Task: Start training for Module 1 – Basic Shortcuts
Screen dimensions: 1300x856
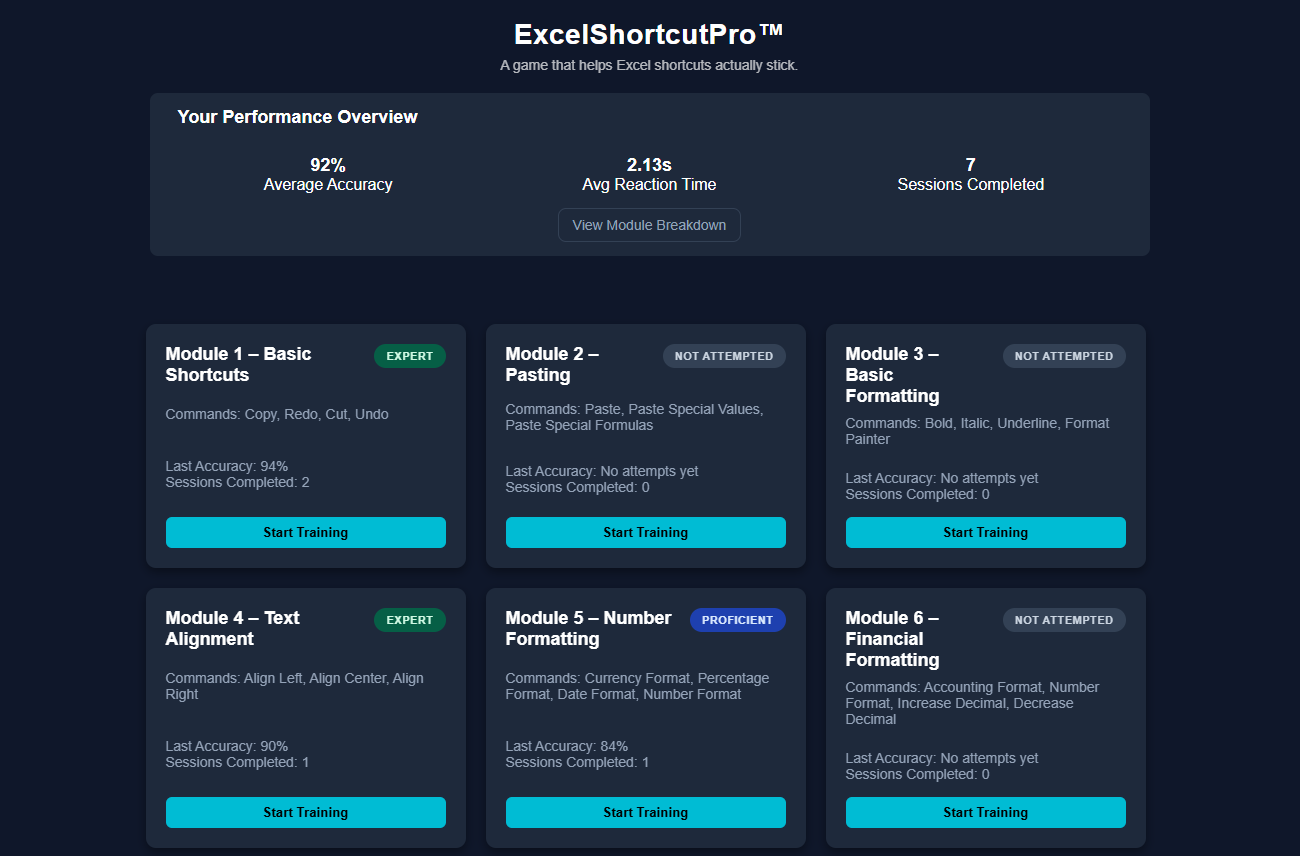Action: click(x=305, y=532)
